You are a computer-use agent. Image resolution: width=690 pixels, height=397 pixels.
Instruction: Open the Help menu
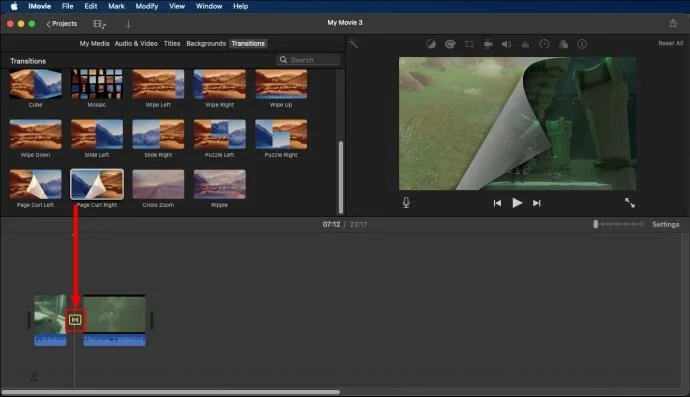click(x=240, y=6)
